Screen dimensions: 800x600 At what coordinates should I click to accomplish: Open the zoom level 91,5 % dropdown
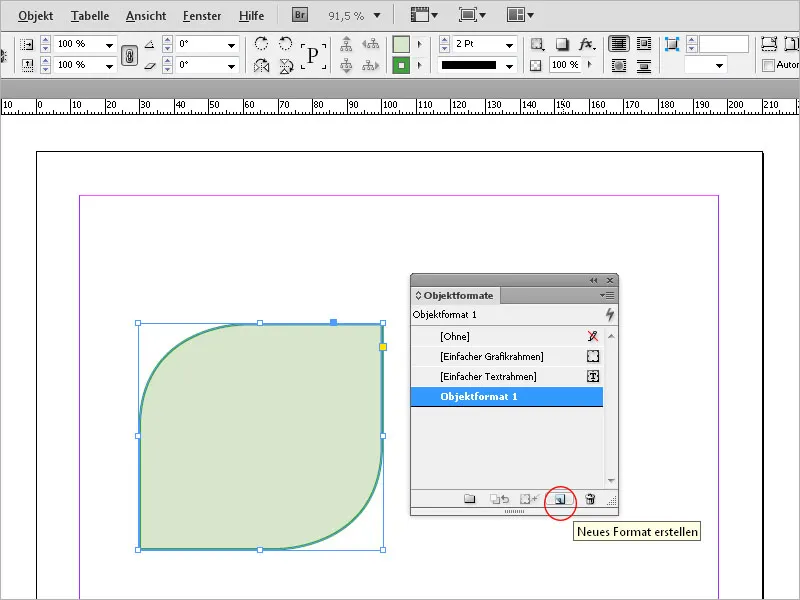tap(377, 16)
